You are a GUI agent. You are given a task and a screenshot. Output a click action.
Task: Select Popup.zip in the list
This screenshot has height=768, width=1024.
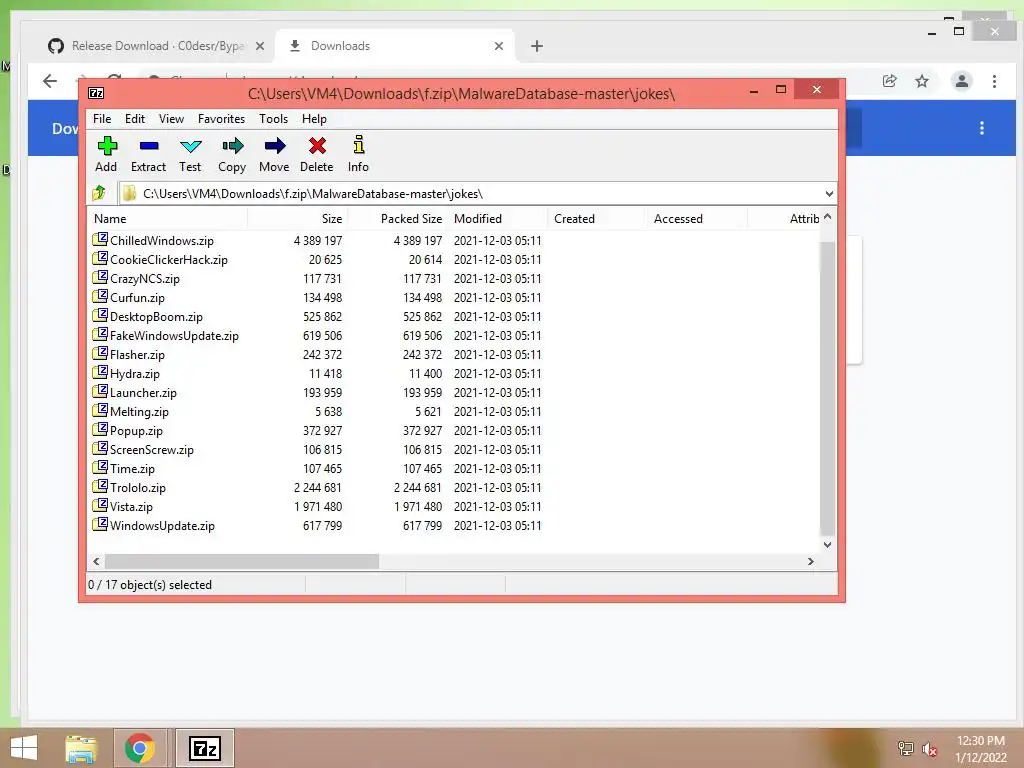136,430
